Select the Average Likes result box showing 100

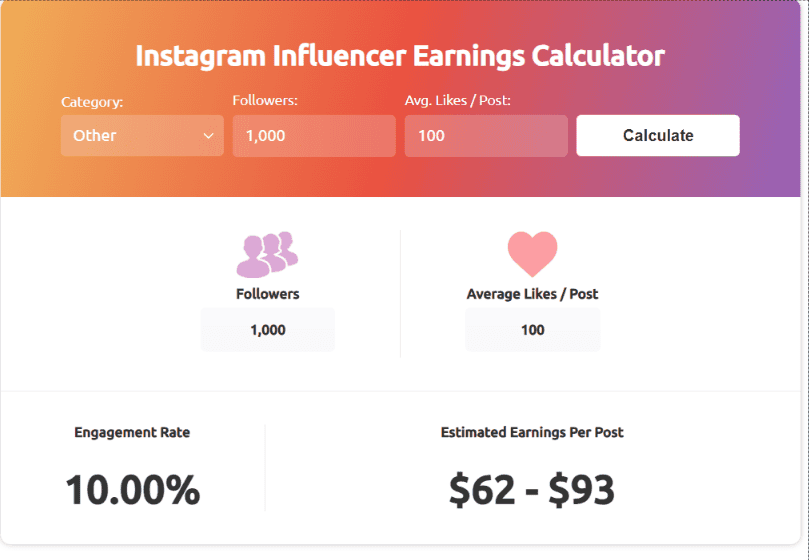click(x=532, y=330)
